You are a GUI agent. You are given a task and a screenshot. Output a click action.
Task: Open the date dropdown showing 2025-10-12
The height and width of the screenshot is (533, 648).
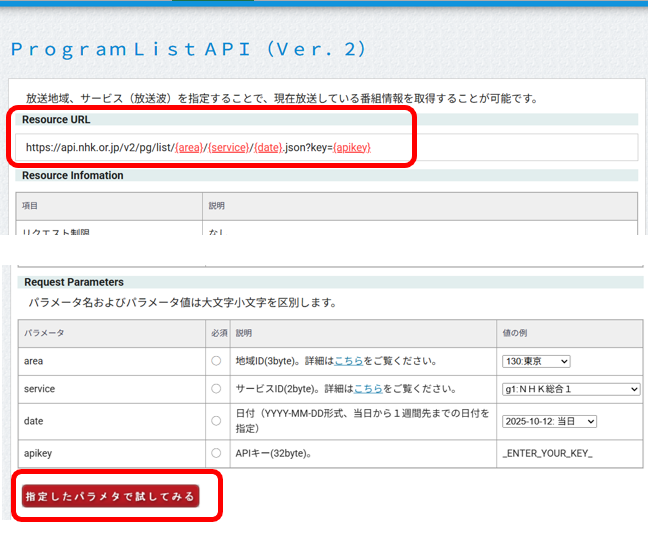click(x=549, y=421)
